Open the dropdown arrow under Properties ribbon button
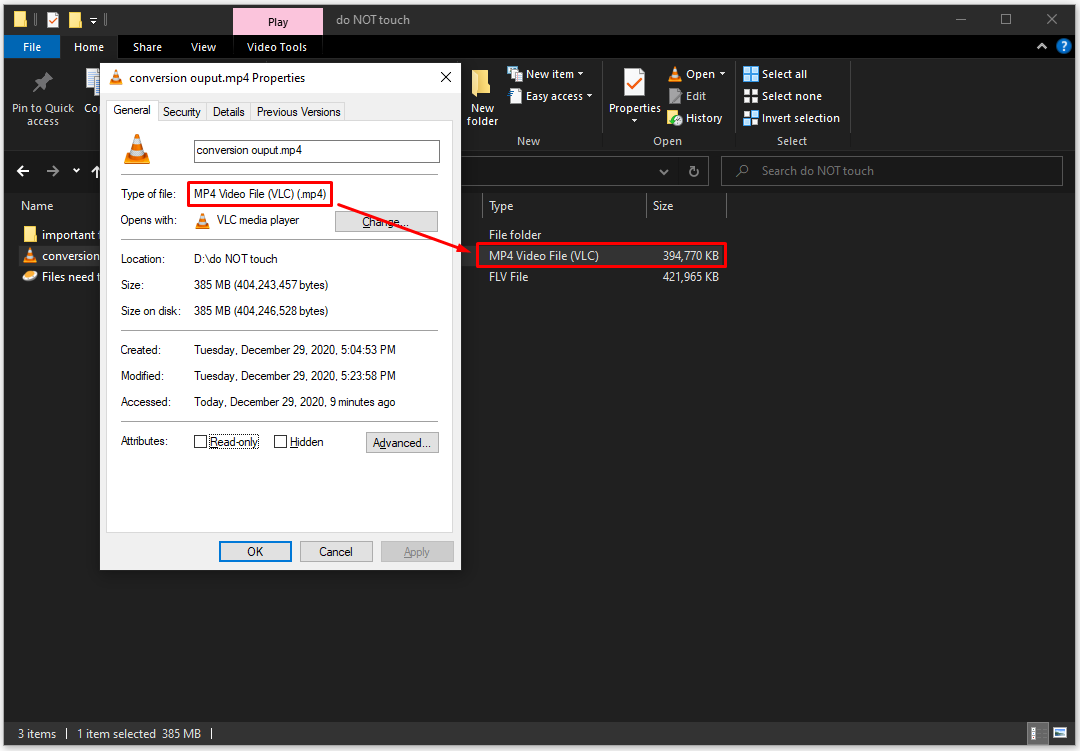 pos(634,121)
